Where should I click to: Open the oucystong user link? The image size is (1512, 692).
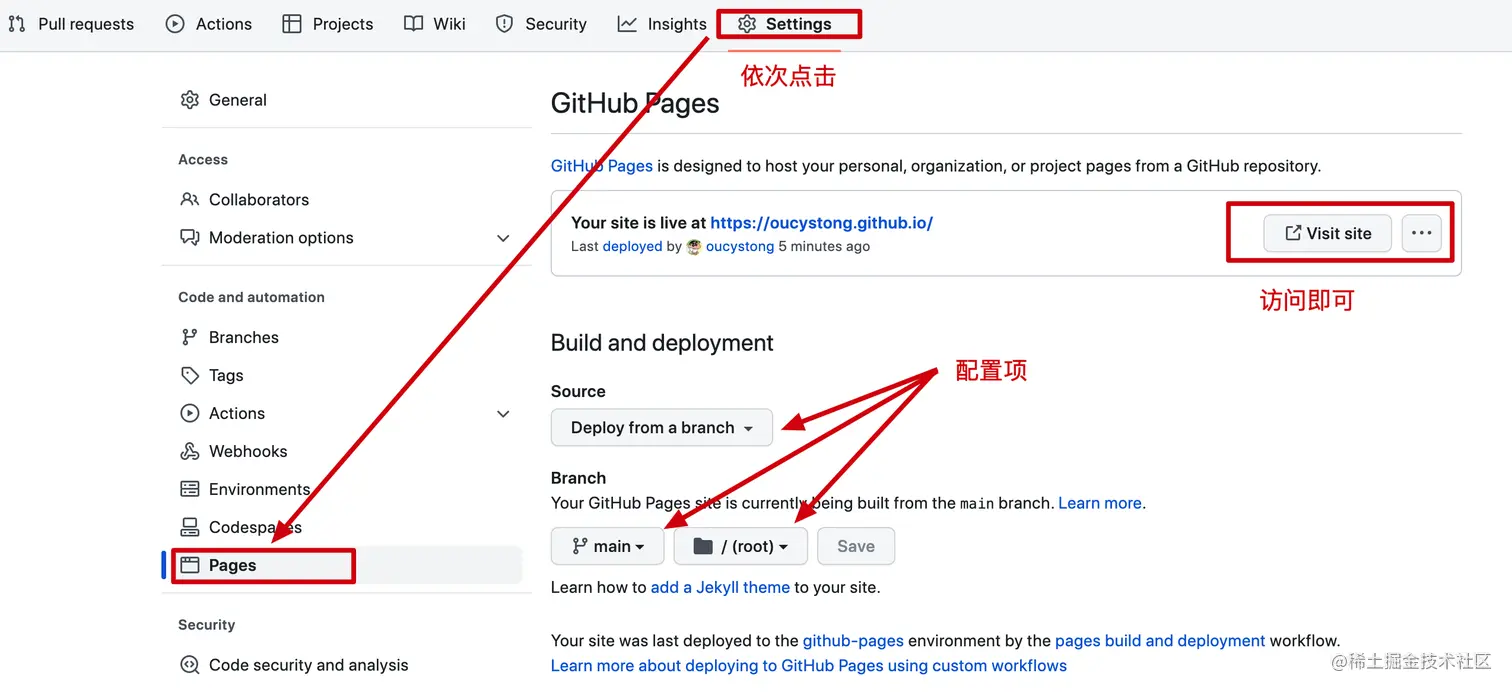[740, 247]
